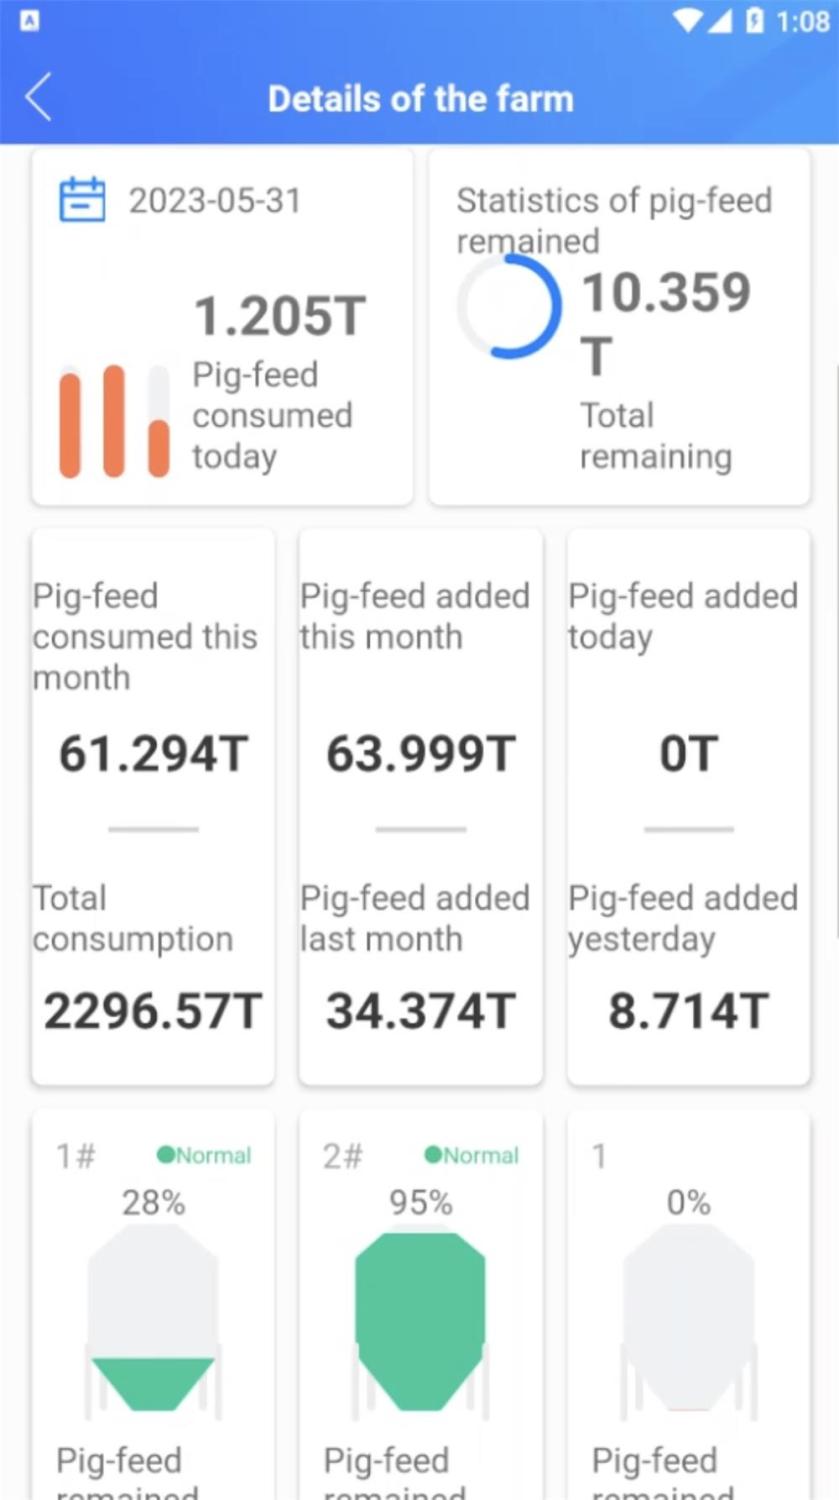This screenshot has height=1500, width=839.
Task: Select the date 2023-05-31
Action: coord(214,200)
